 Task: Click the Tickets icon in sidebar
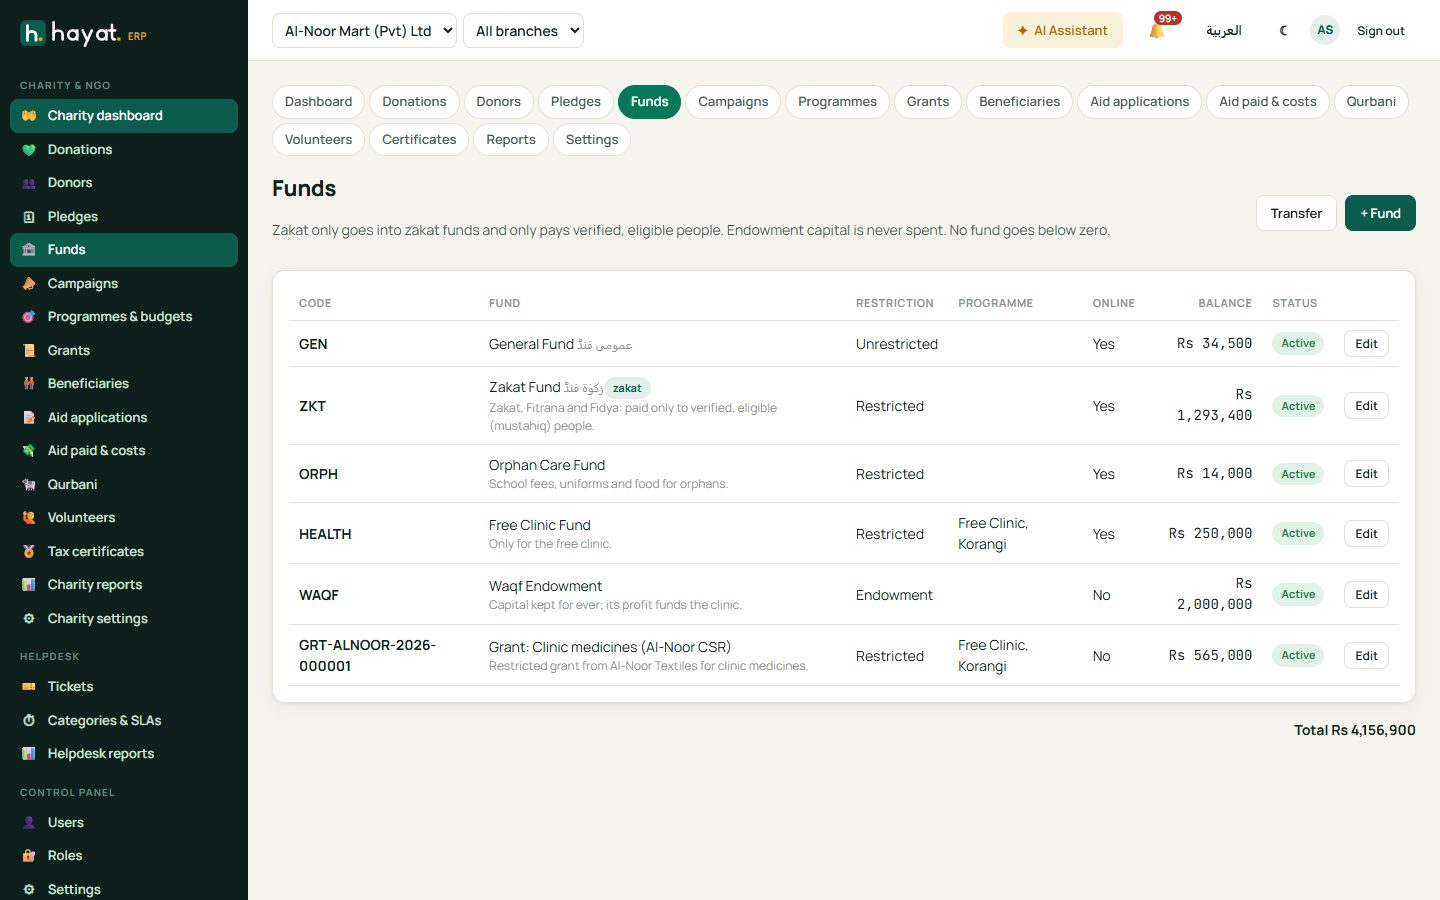coord(29,687)
